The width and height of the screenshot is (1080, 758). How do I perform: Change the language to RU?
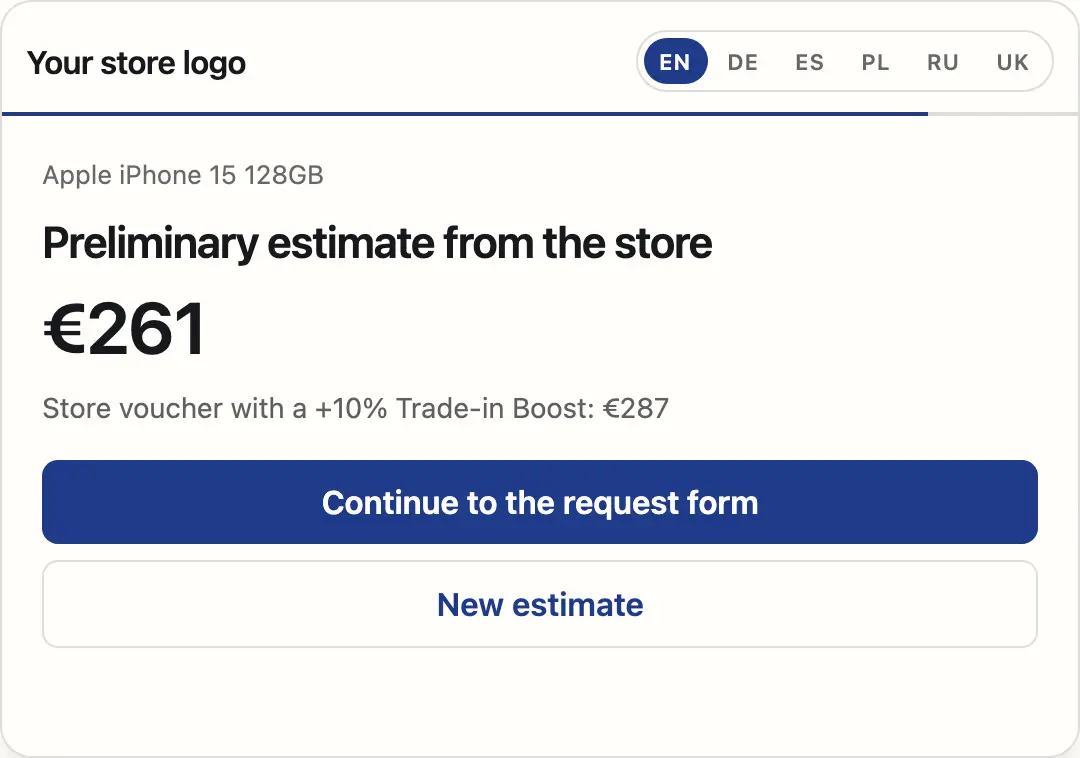tap(942, 62)
